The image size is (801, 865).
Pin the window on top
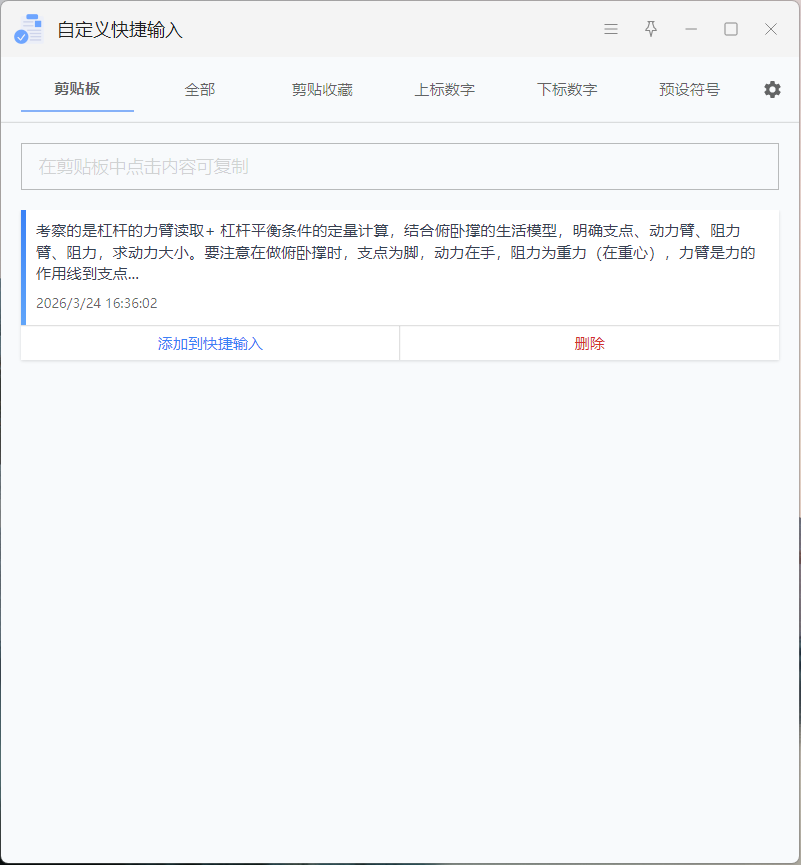[x=651, y=30]
